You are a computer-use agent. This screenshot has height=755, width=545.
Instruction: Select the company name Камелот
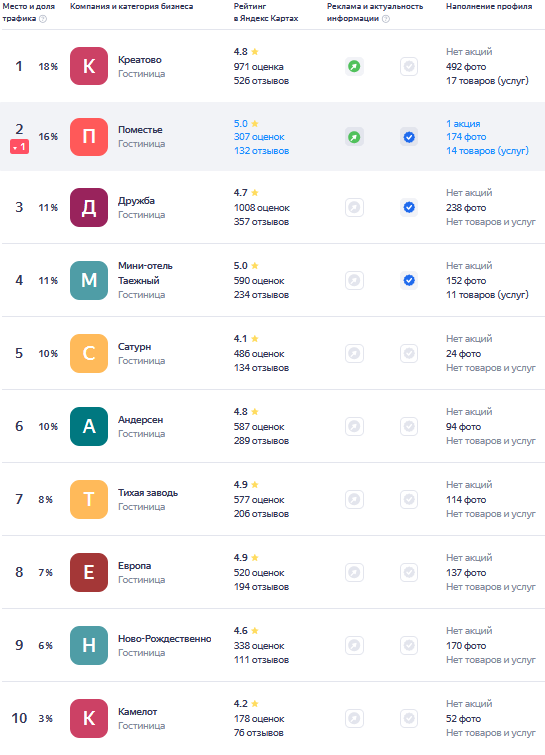click(138, 712)
